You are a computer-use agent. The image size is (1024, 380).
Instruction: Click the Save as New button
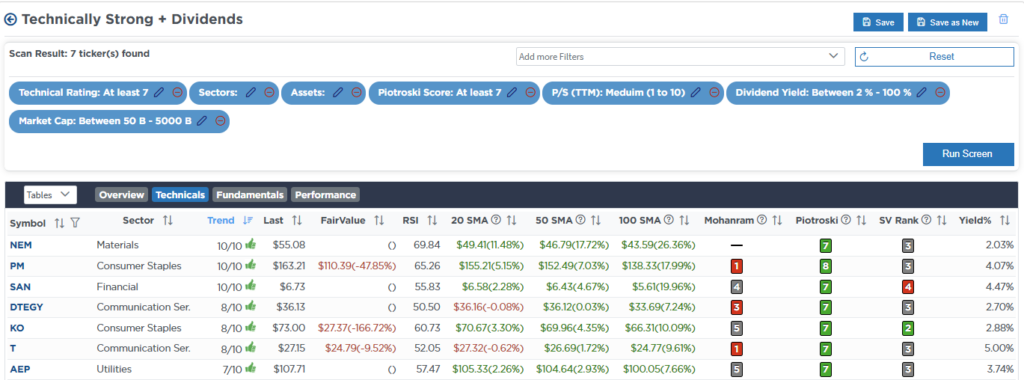(948, 22)
